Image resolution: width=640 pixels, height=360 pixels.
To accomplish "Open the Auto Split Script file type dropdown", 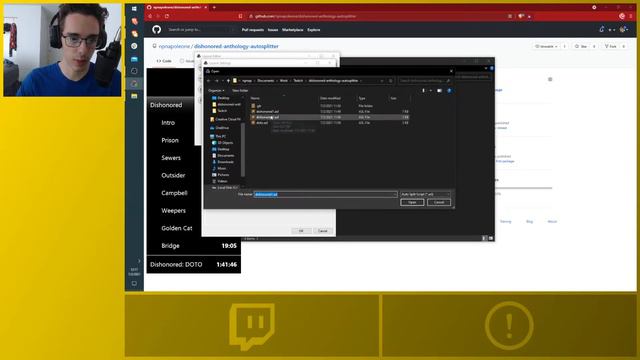I will coord(425,194).
